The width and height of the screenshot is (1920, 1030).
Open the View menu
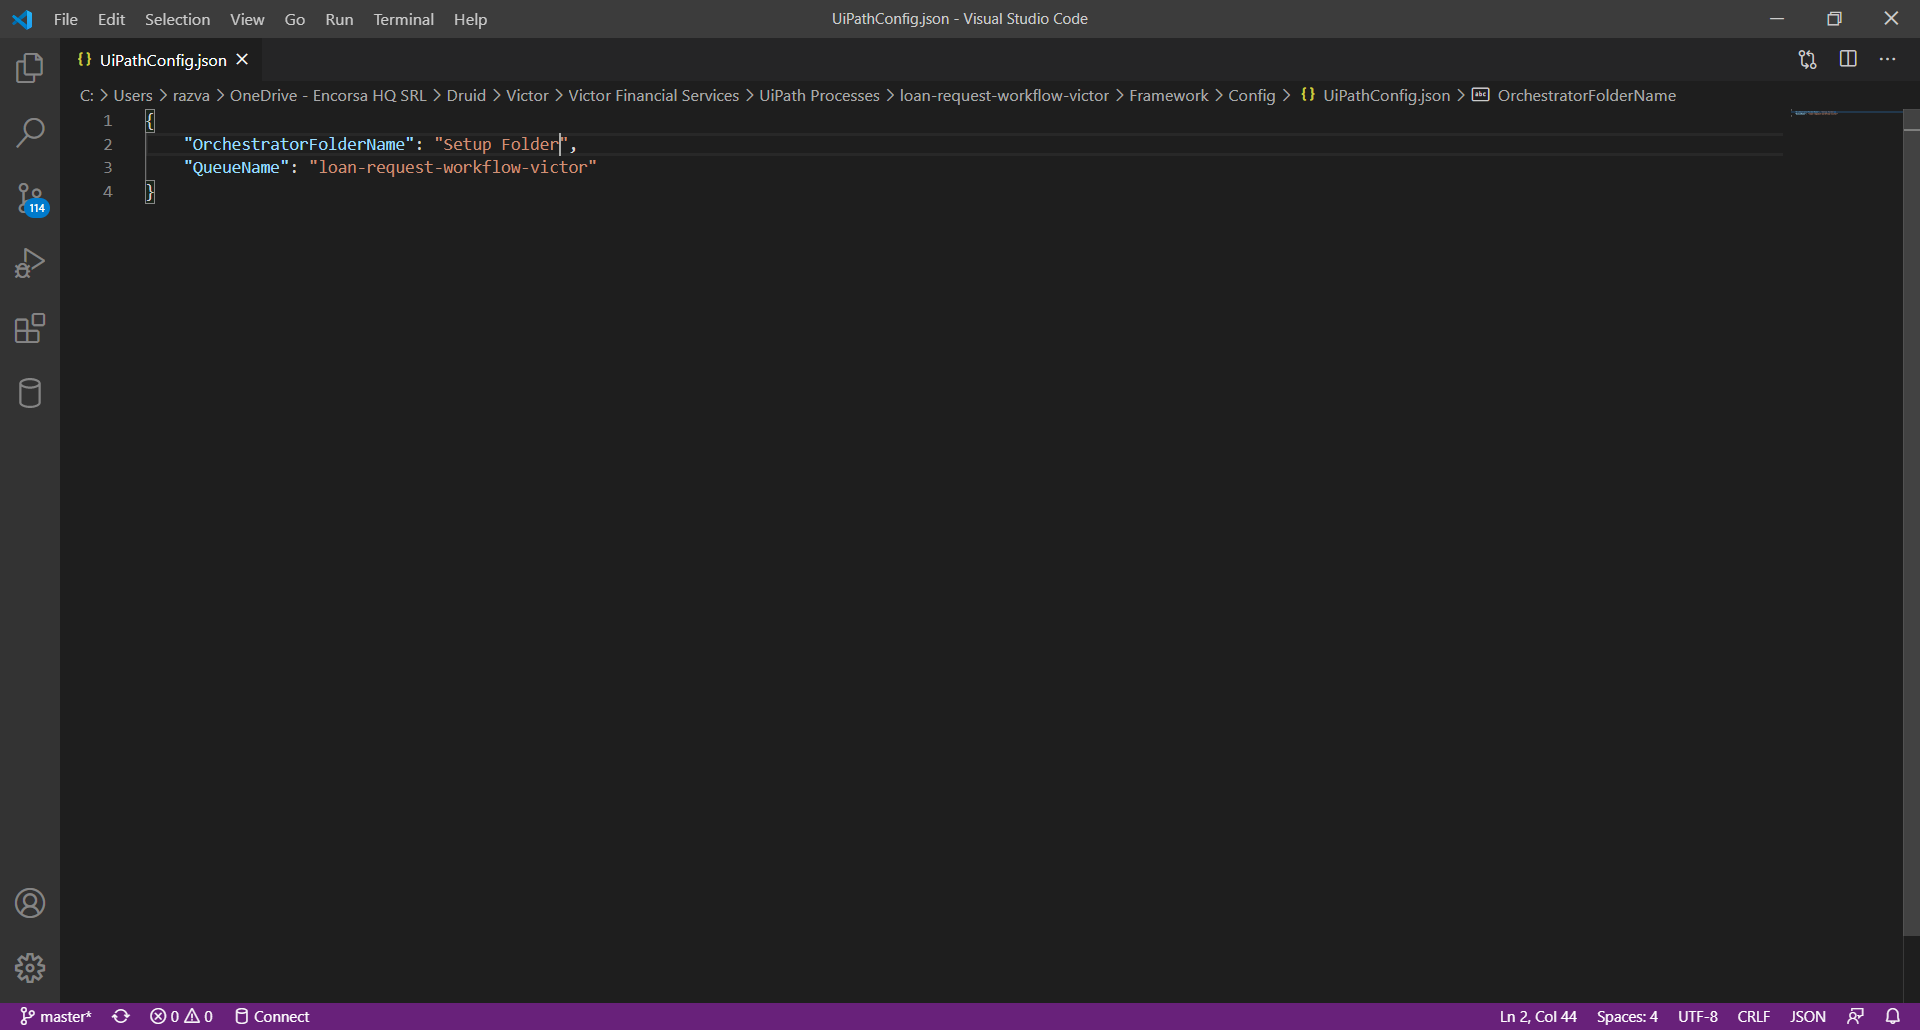tap(247, 19)
